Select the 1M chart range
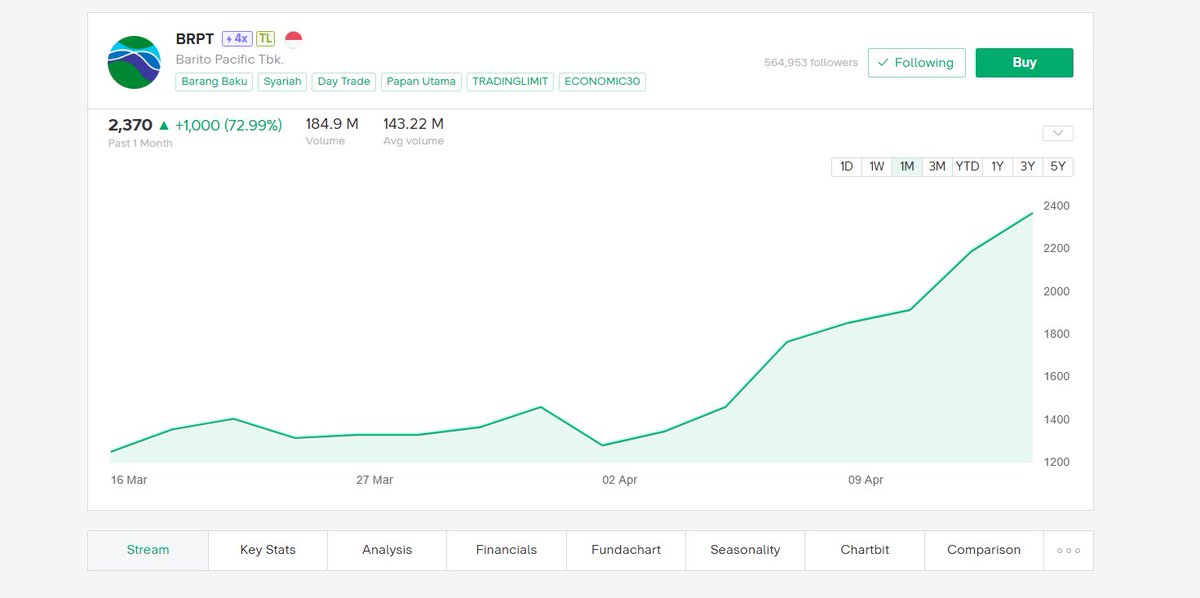This screenshot has width=1200, height=598. coord(907,167)
